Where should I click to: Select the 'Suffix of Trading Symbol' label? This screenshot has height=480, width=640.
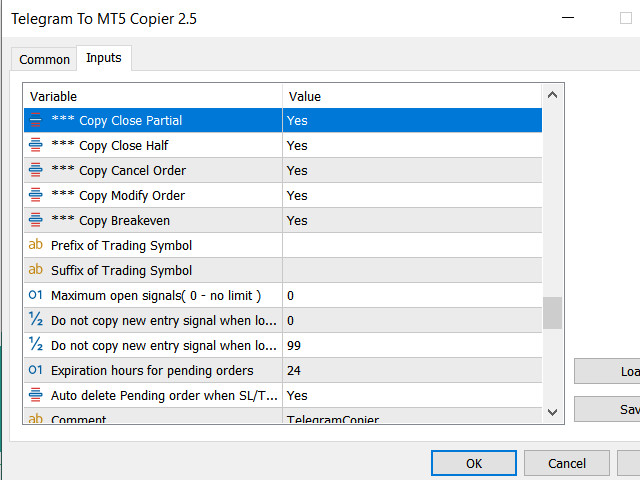point(121,270)
